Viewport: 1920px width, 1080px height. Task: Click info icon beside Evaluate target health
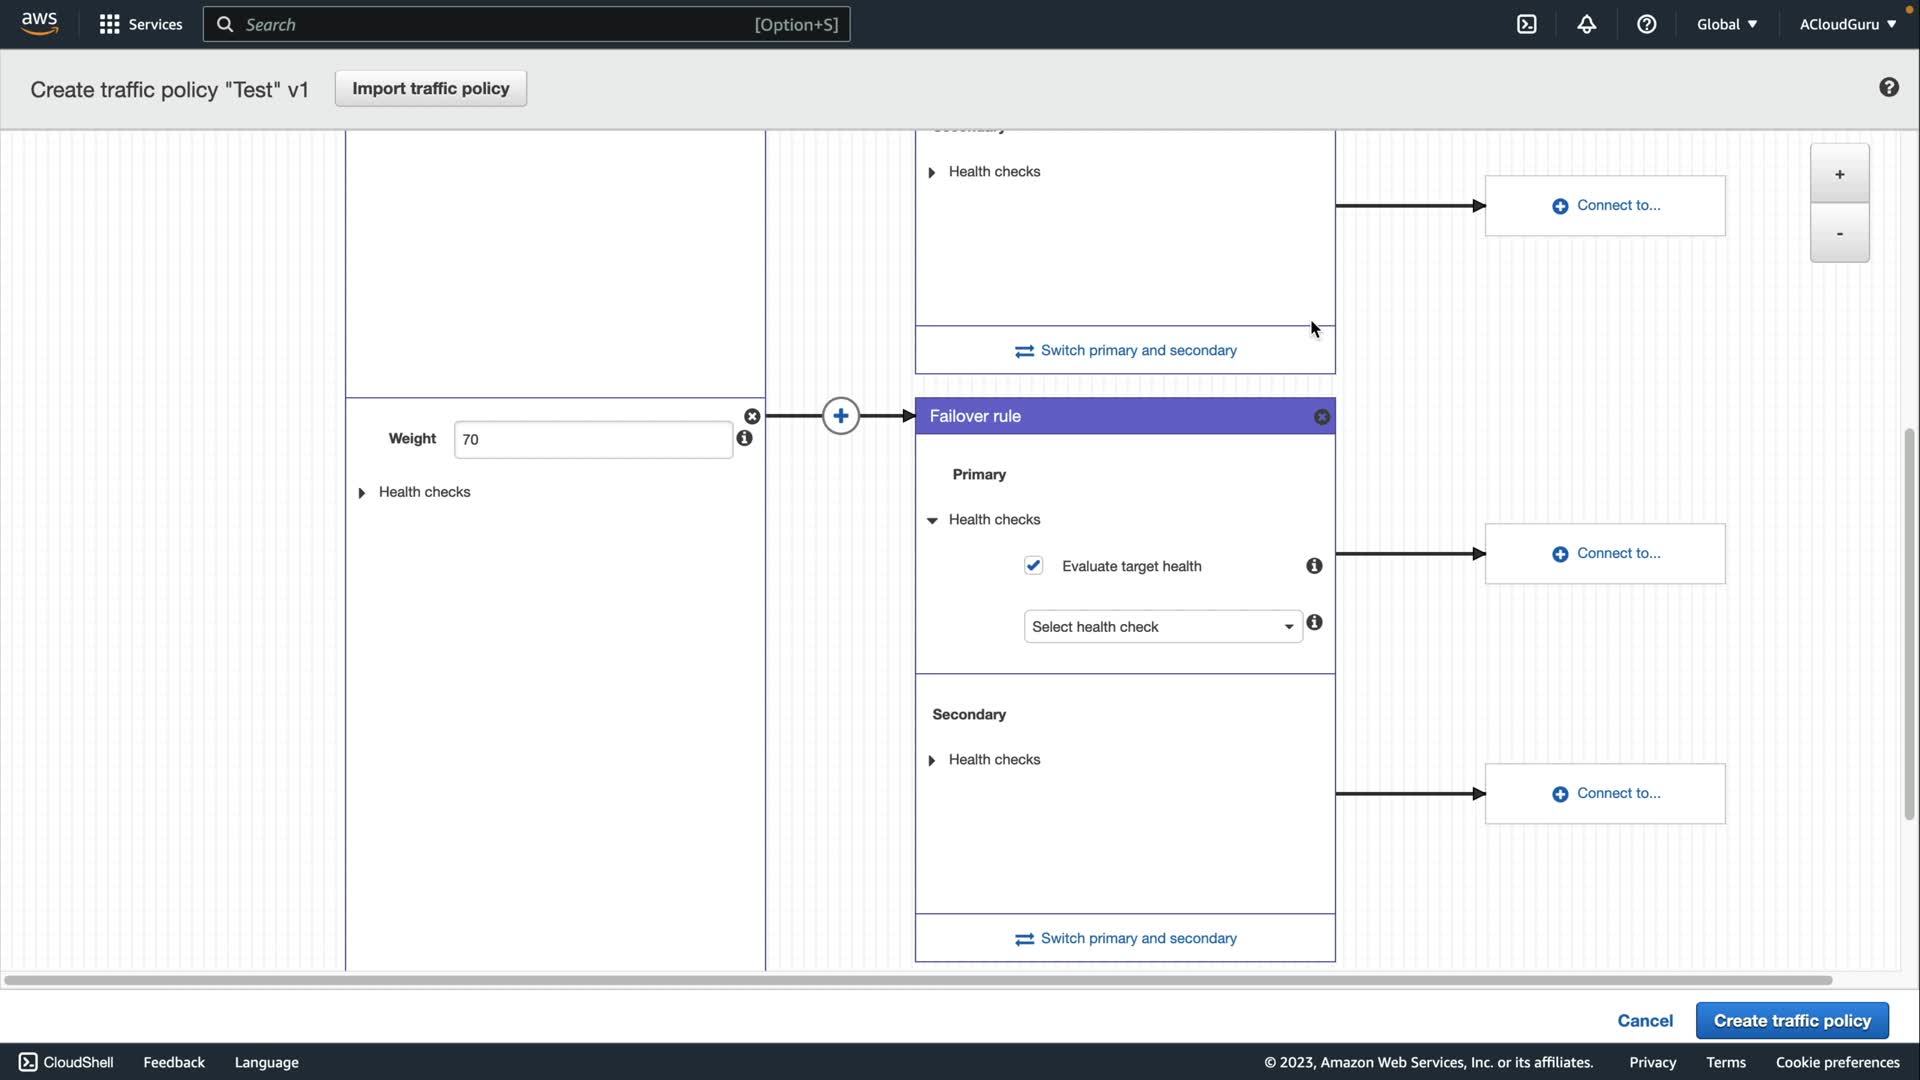1314,566
